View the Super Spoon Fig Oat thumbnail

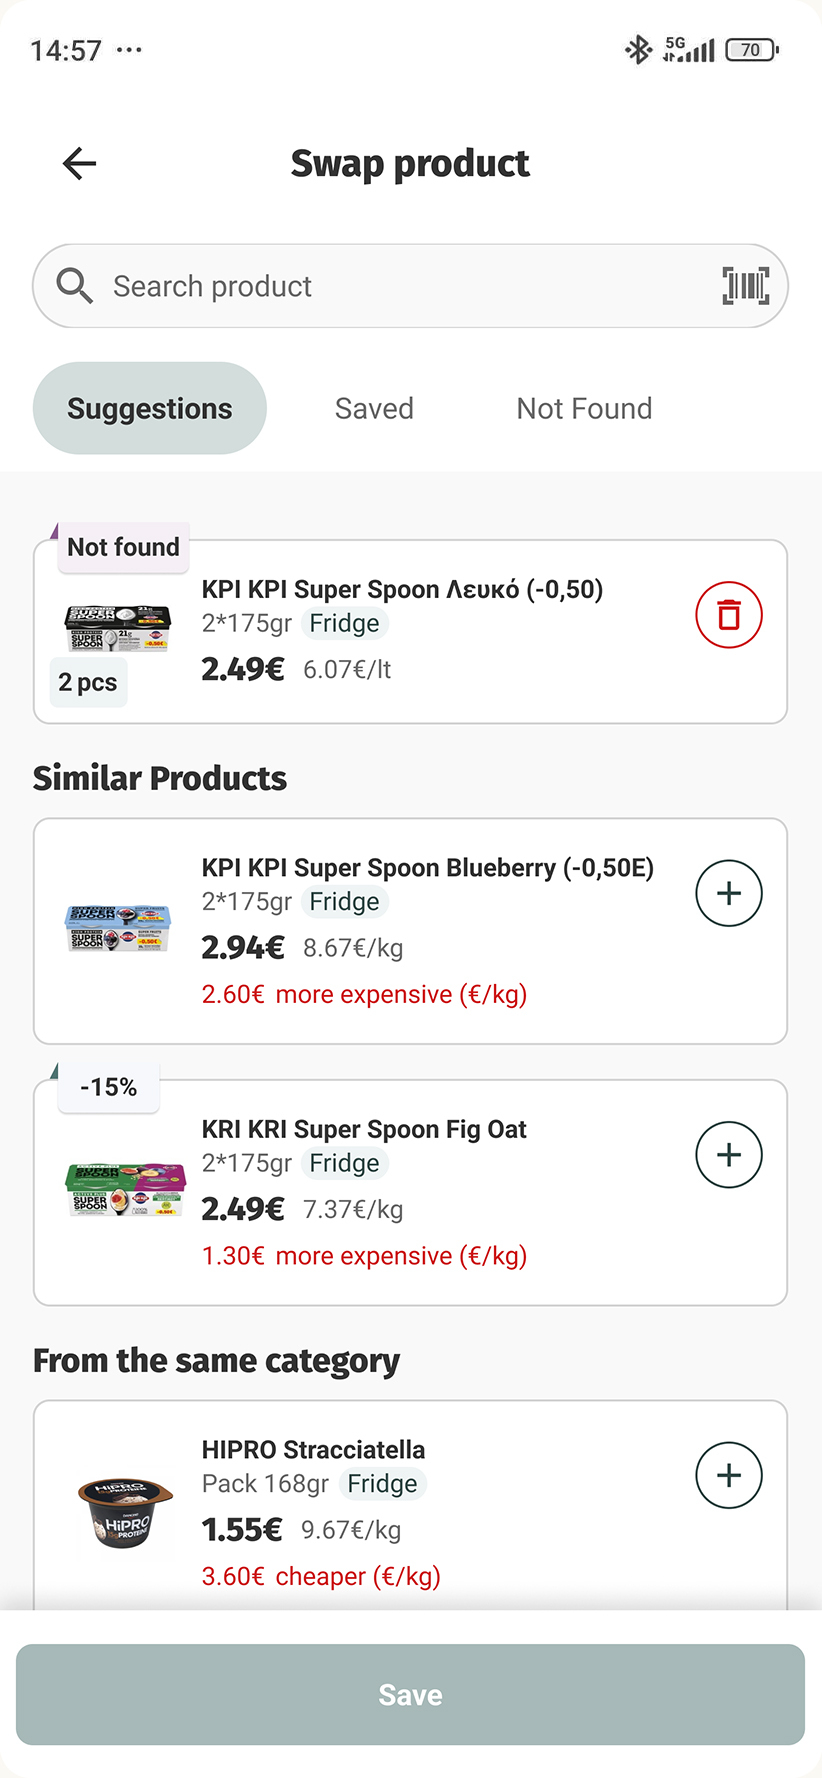pyautogui.click(x=125, y=1189)
